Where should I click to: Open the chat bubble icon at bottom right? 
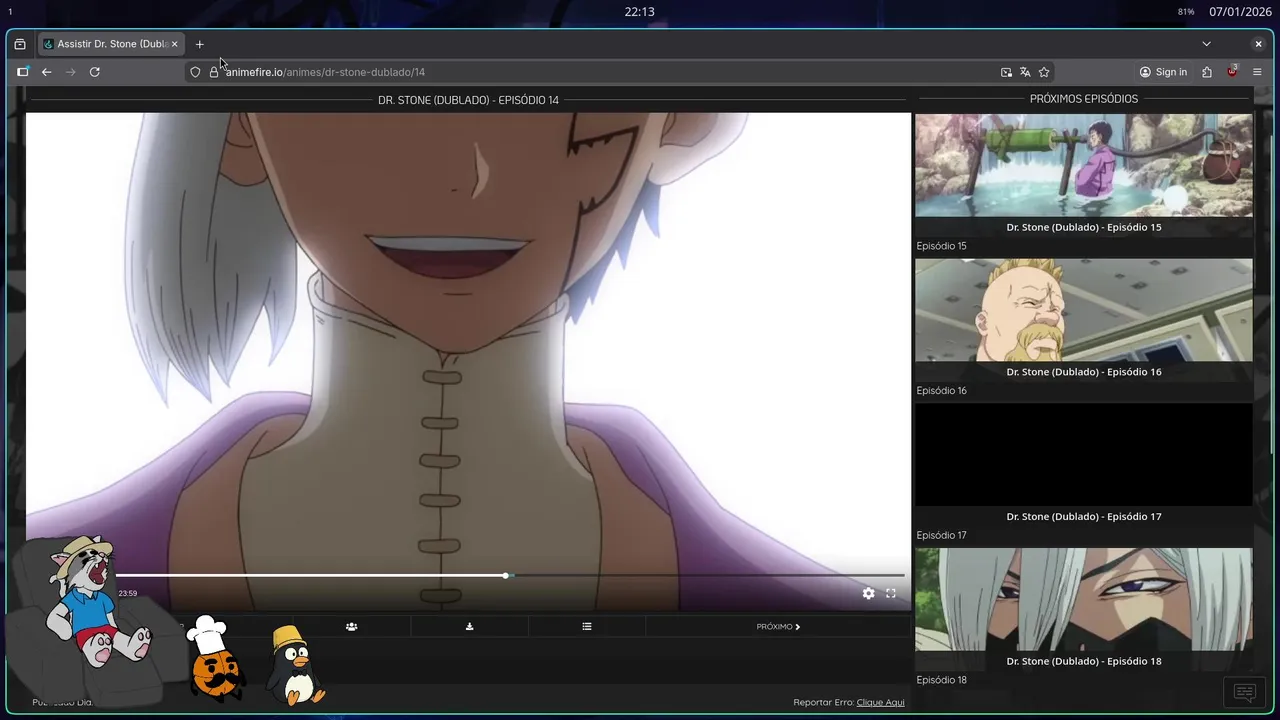(x=1244, y=692)
